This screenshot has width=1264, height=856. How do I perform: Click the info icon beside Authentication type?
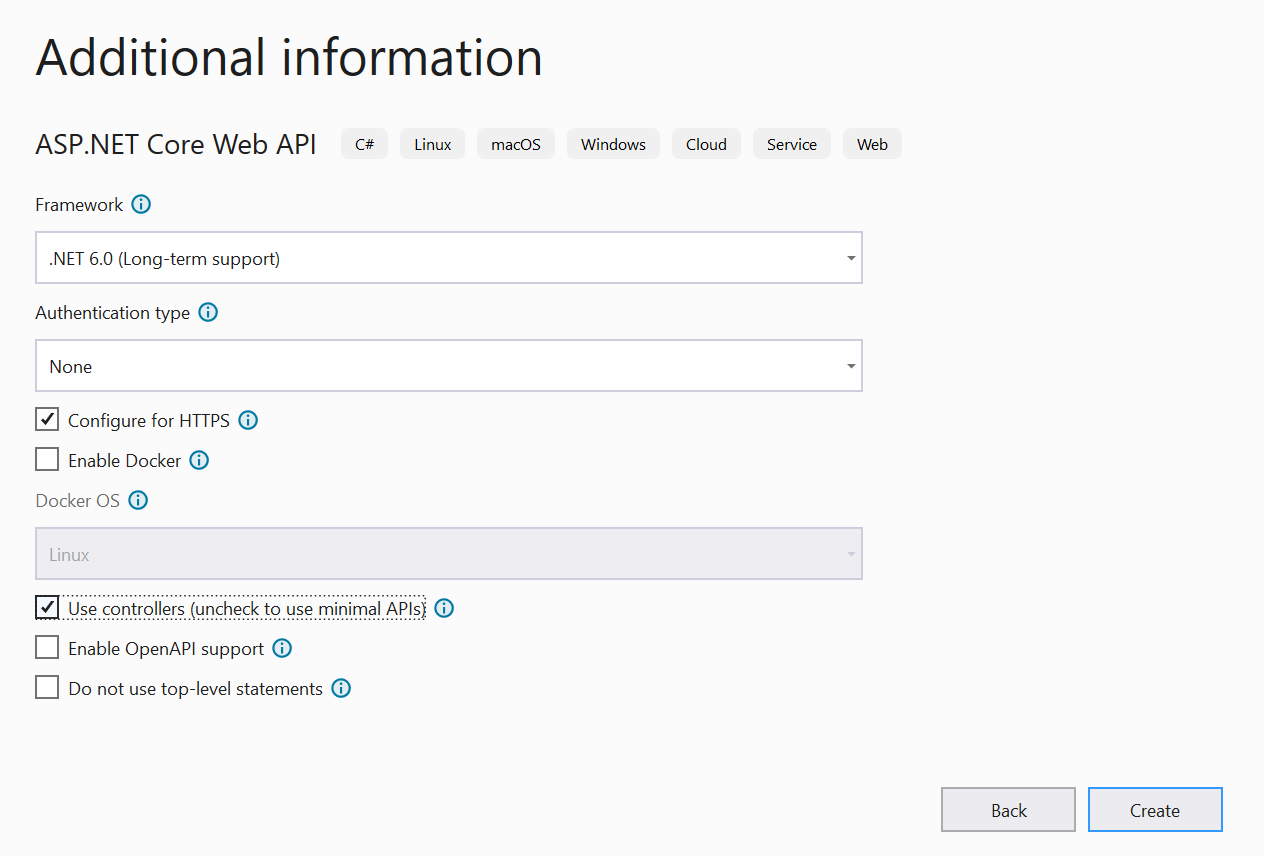[x=208, y=313]
